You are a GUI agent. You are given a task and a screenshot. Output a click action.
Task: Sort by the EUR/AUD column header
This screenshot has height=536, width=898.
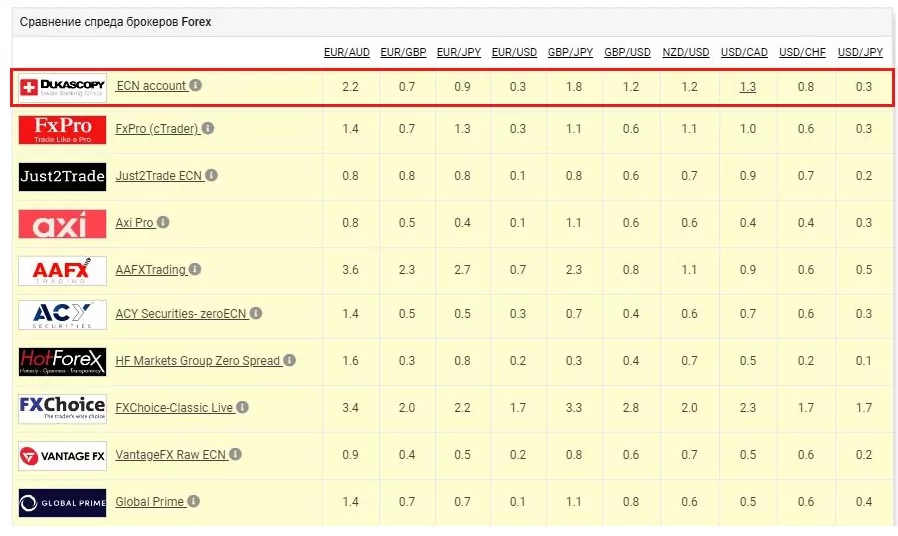(x=346, y=52)
